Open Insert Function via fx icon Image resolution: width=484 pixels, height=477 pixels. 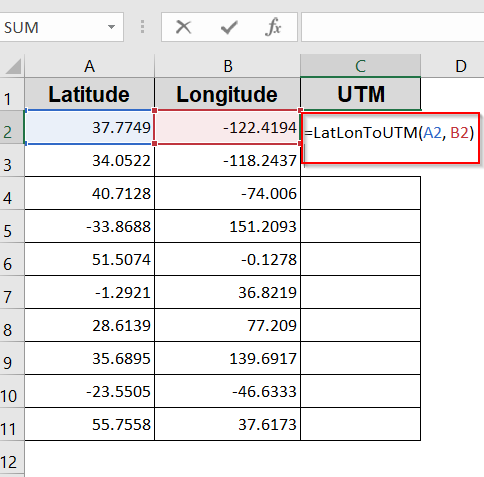(x=273, y=27)
